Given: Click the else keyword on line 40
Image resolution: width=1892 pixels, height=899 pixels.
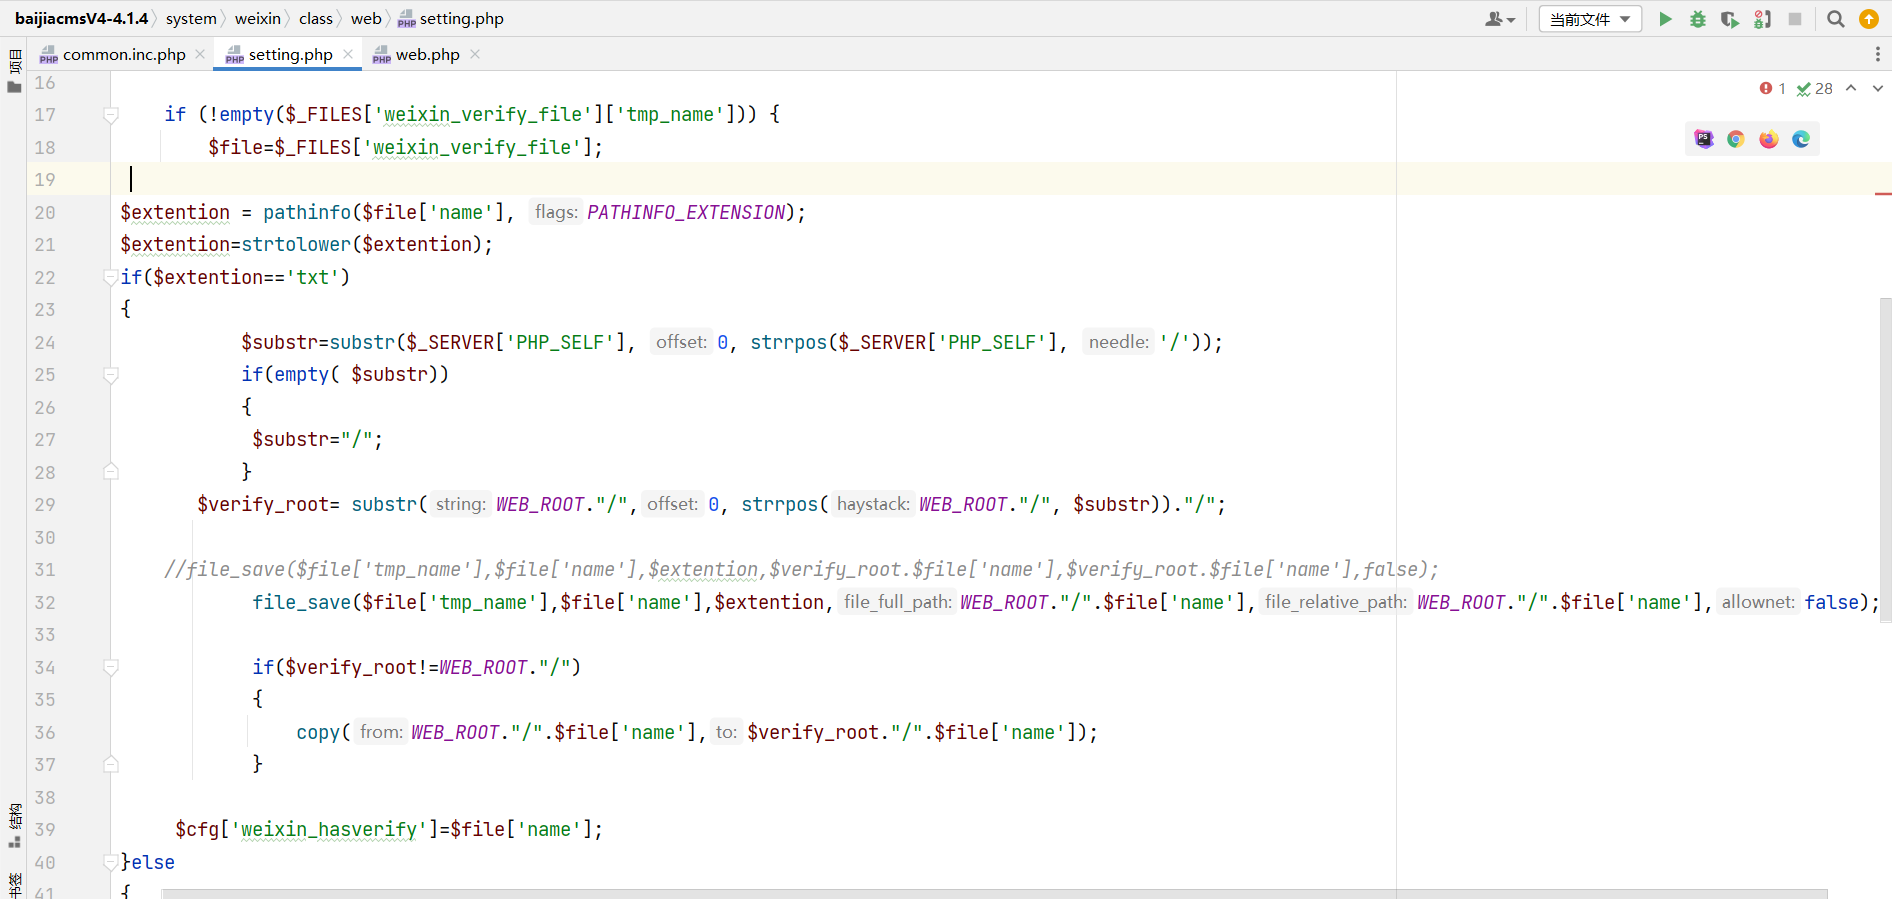Looking at the screenshot, I should click(153, 862).
